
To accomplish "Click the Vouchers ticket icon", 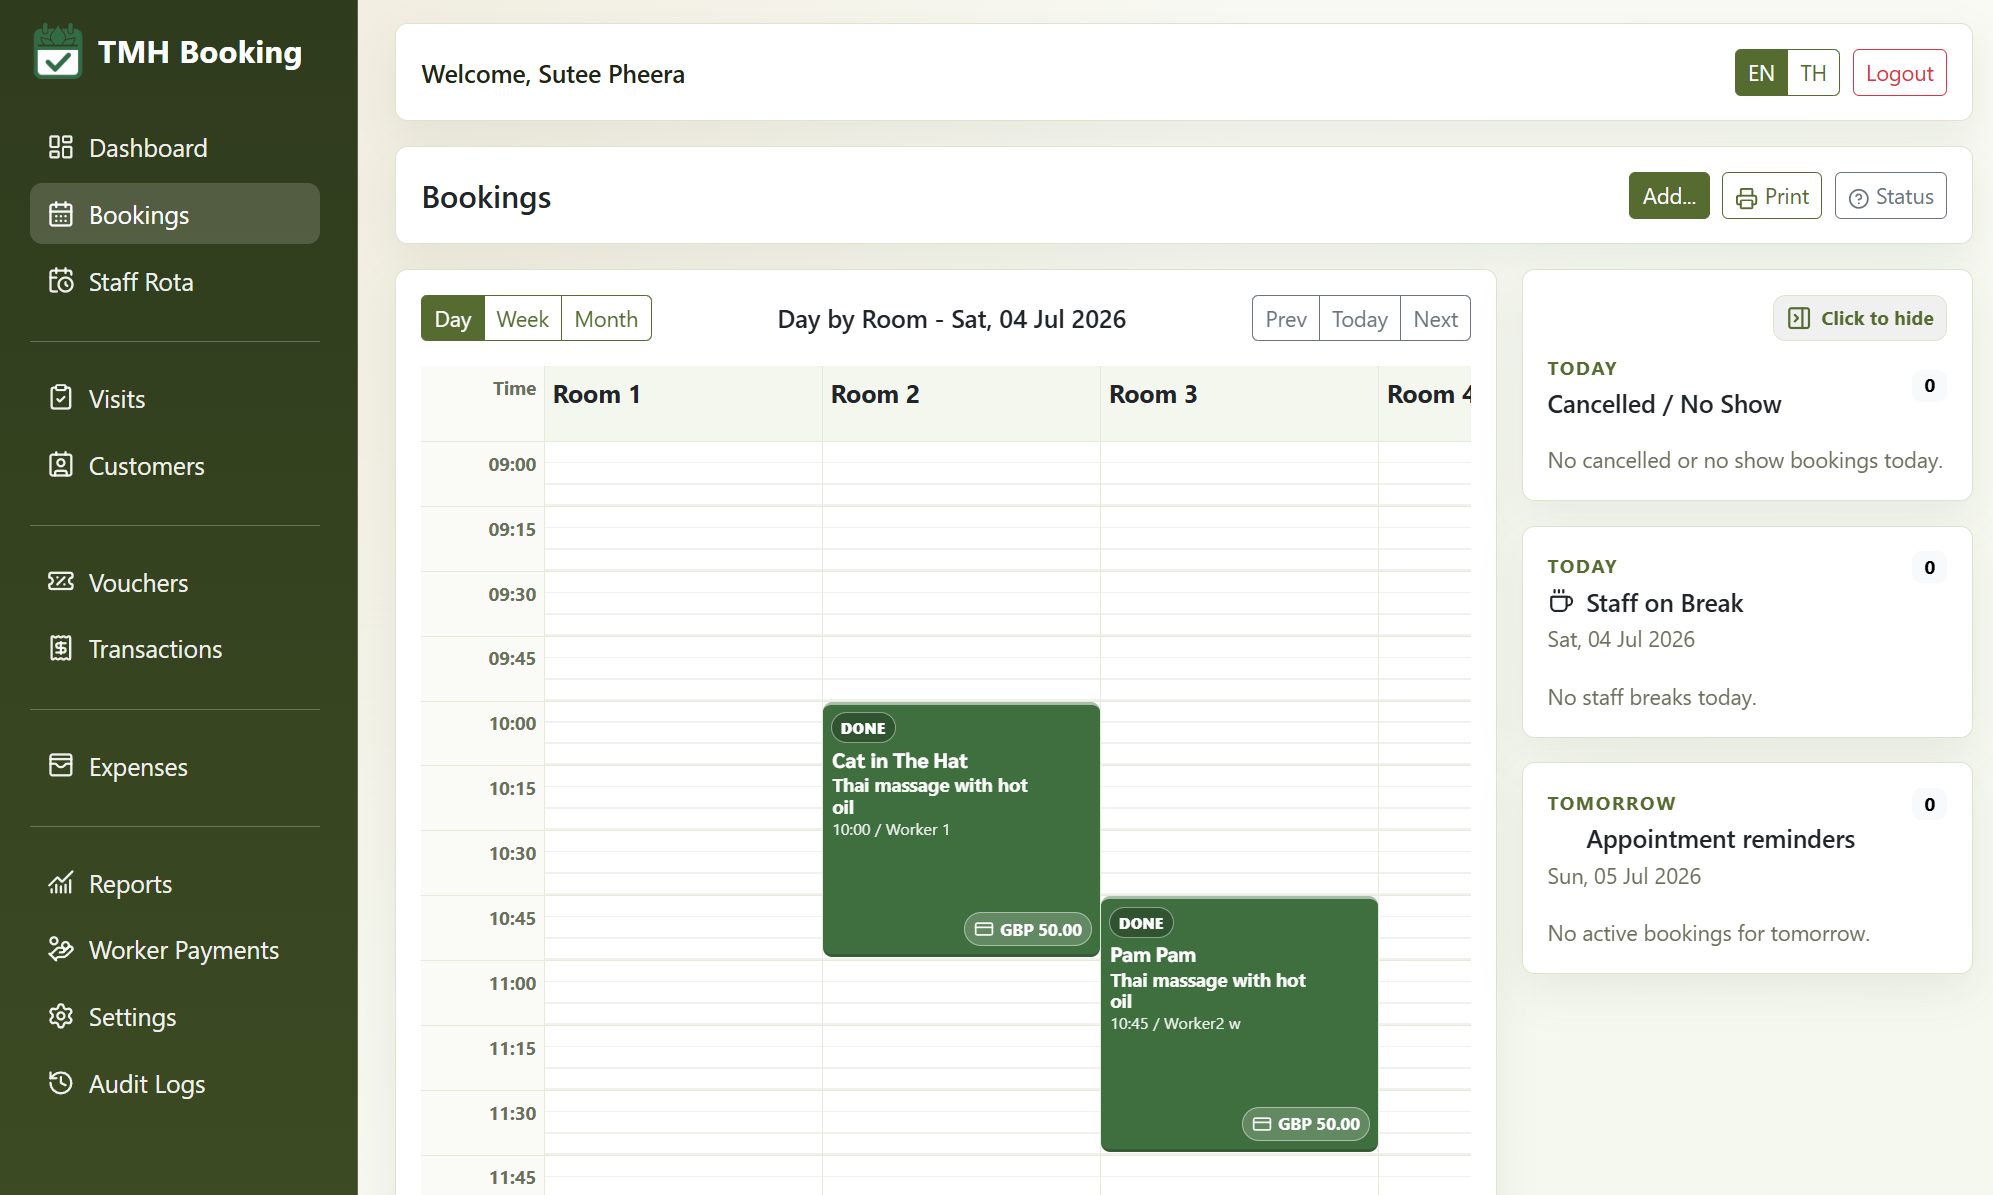I will 61,582.
